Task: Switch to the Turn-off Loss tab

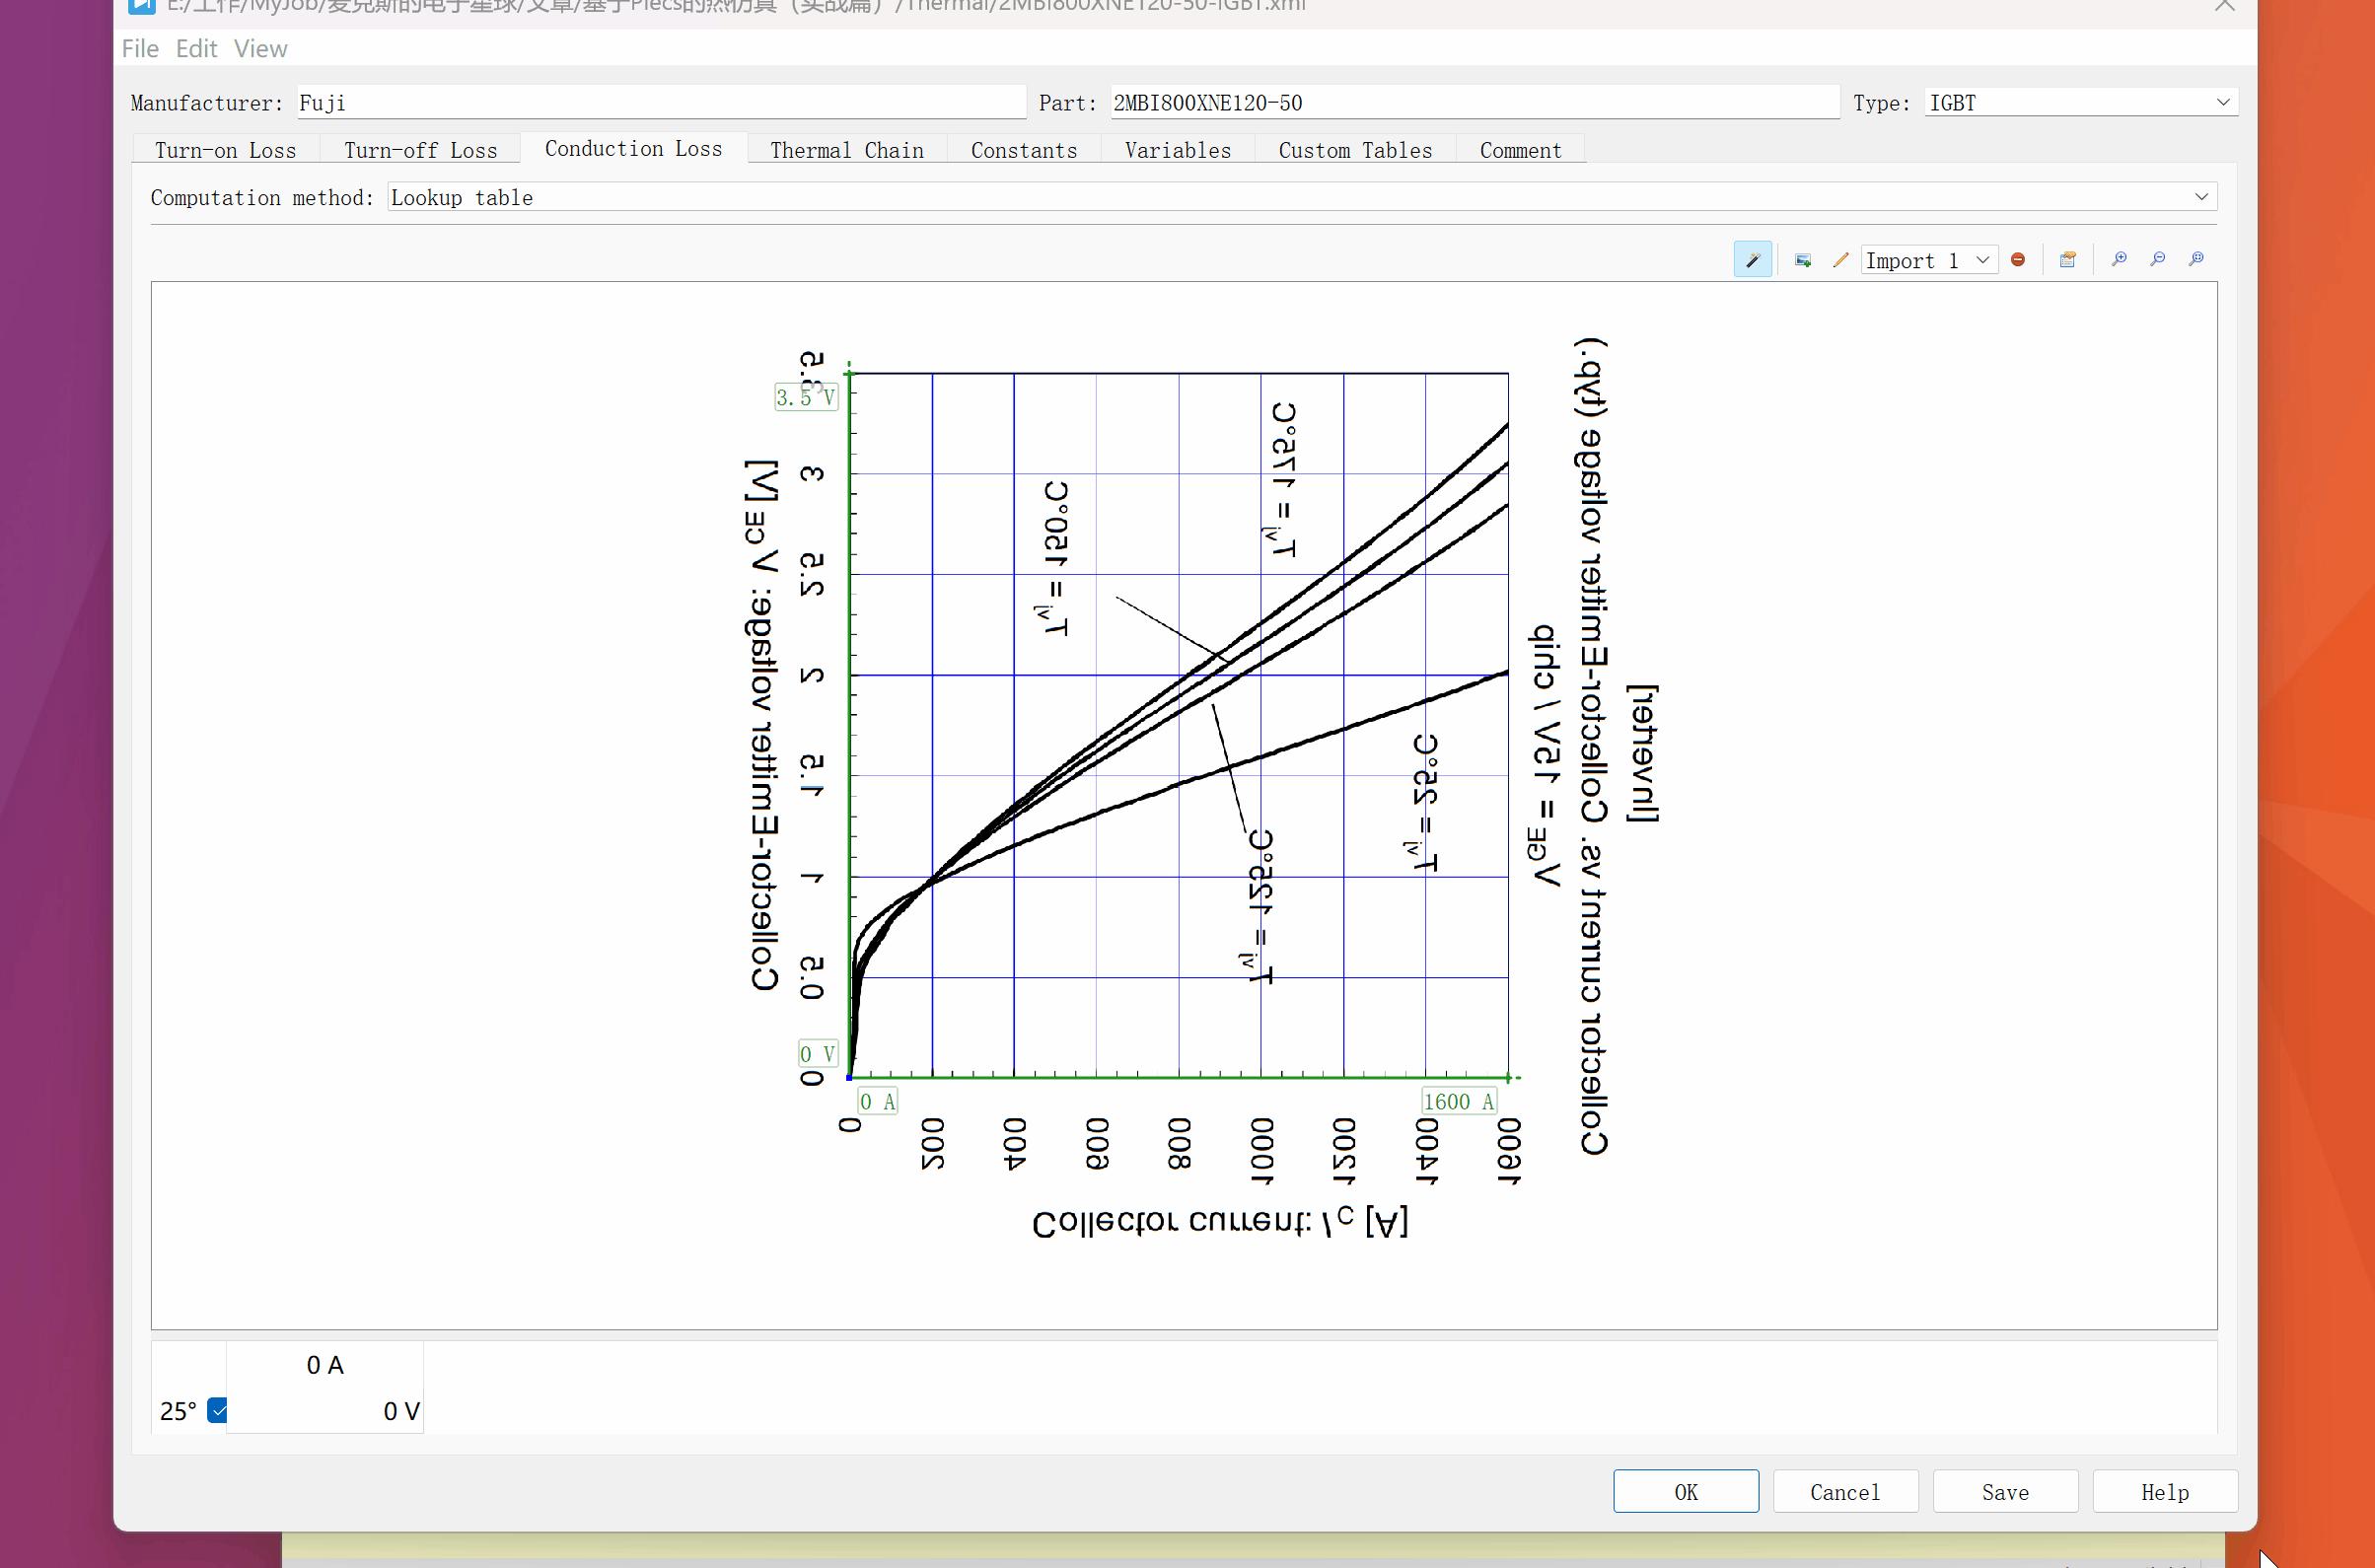Action: point(420,150)
